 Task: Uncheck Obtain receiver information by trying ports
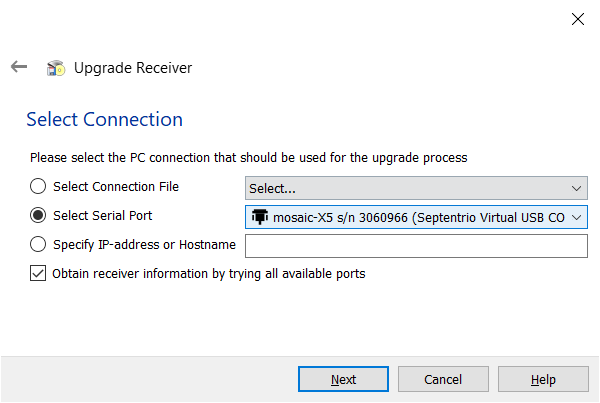(38, 273)
